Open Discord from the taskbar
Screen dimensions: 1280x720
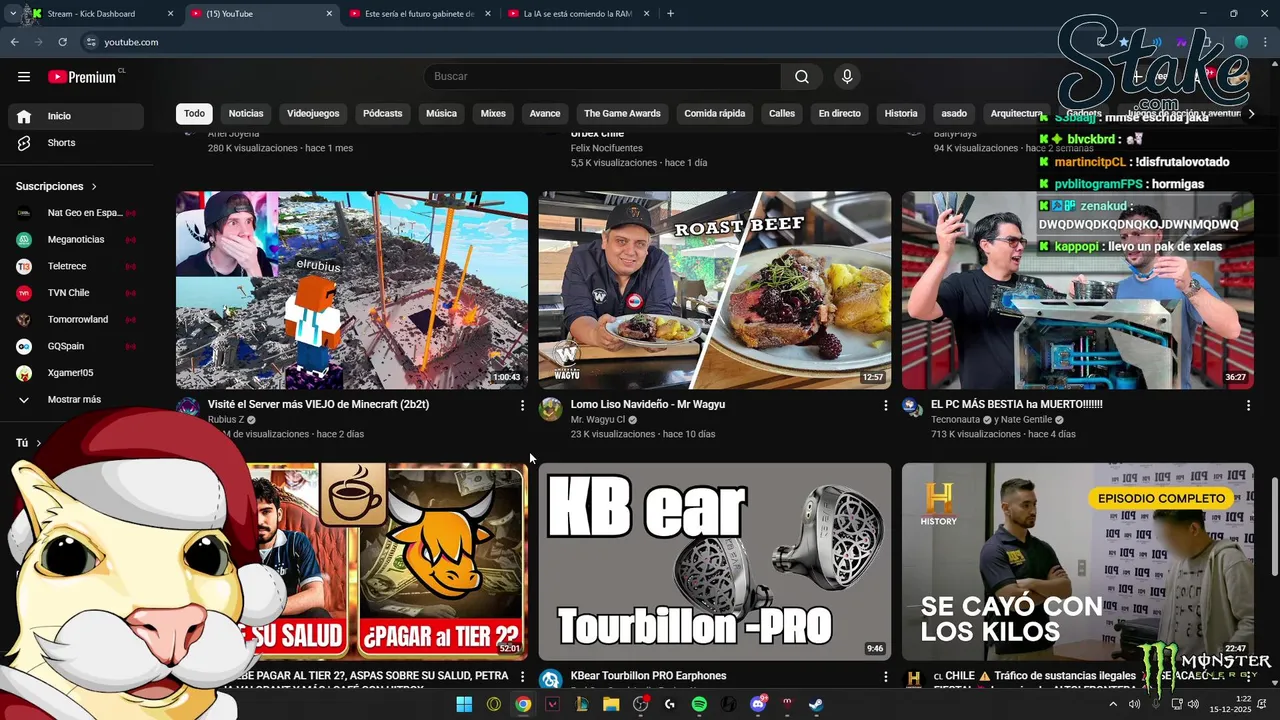pos(758,705)
